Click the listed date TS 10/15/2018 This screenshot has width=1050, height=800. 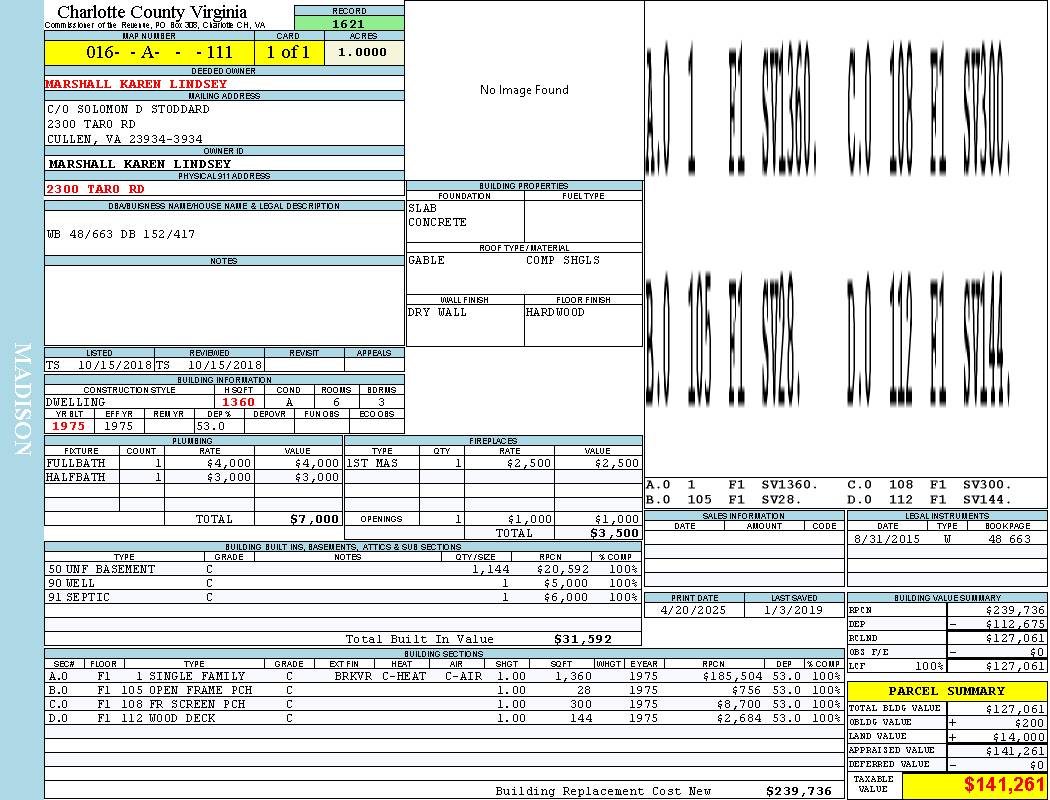coord(99,366)
